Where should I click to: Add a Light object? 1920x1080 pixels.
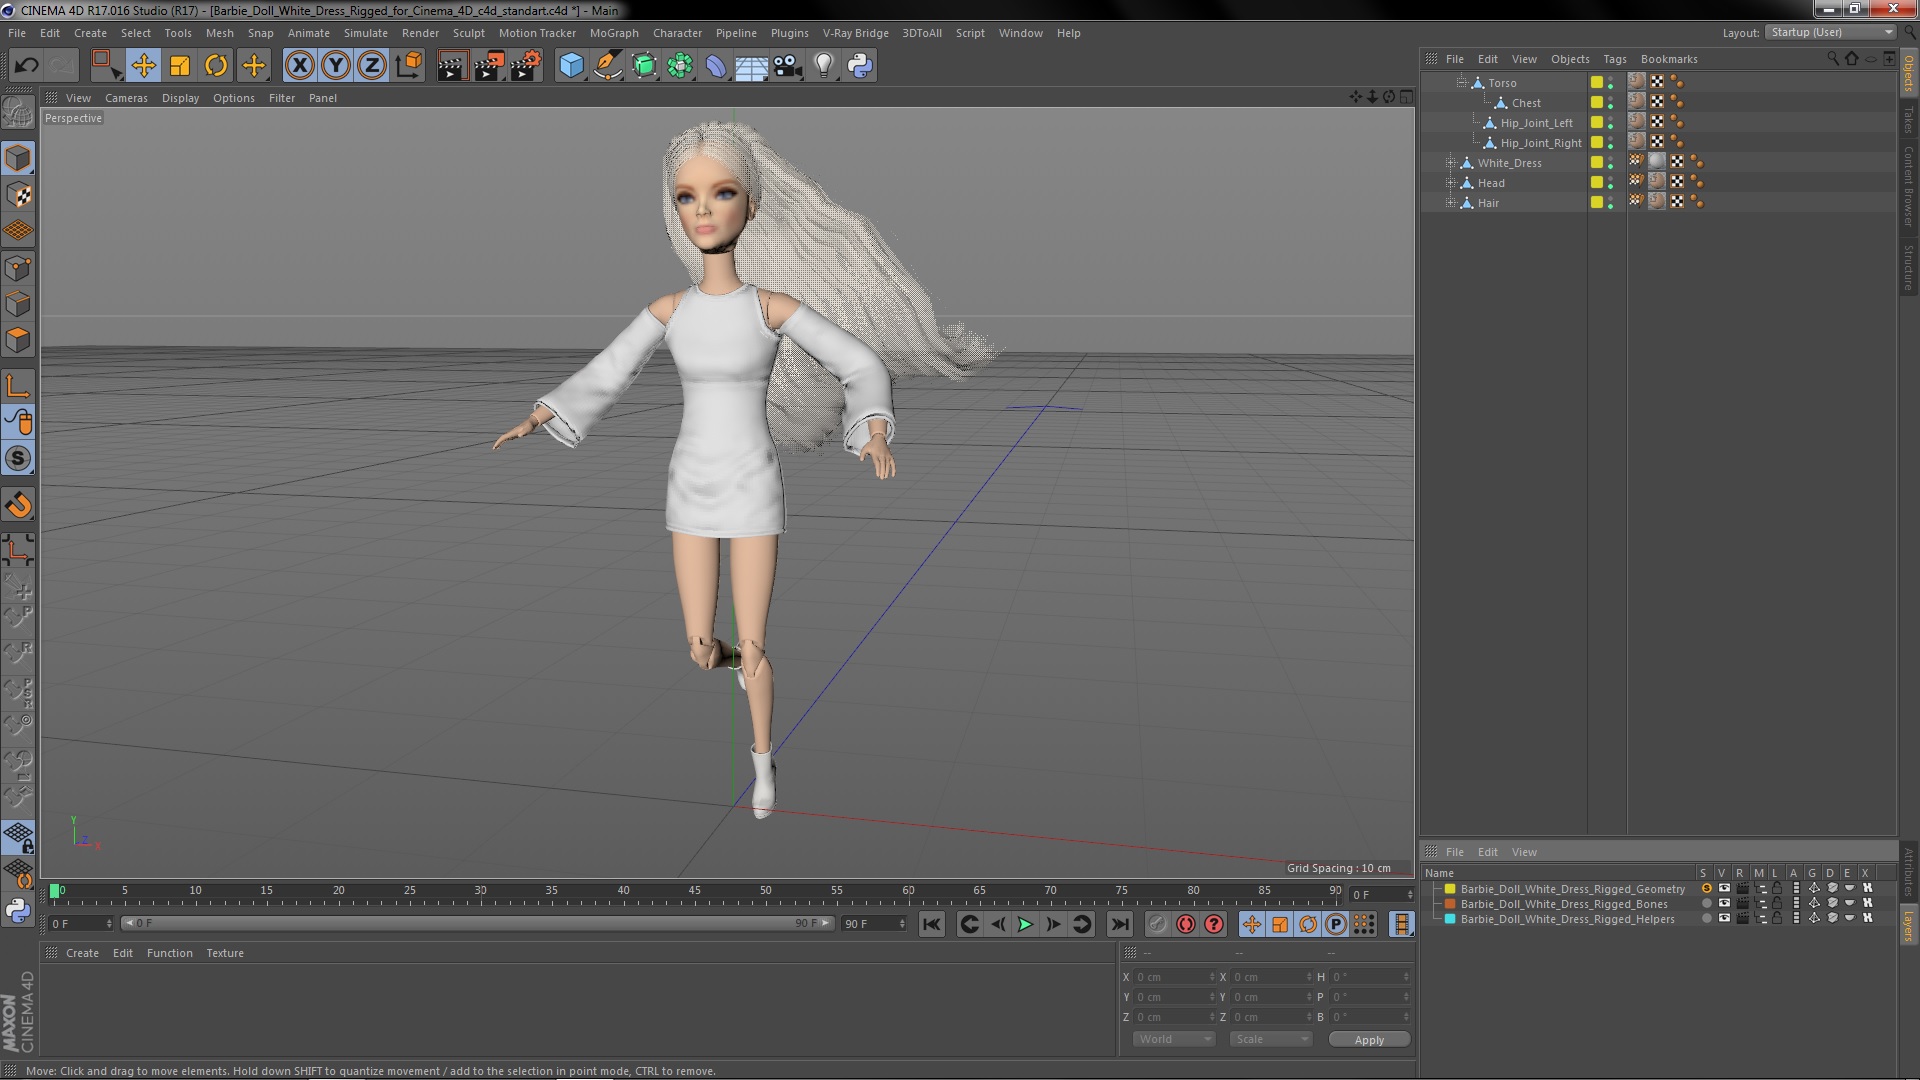coord(823,66)
